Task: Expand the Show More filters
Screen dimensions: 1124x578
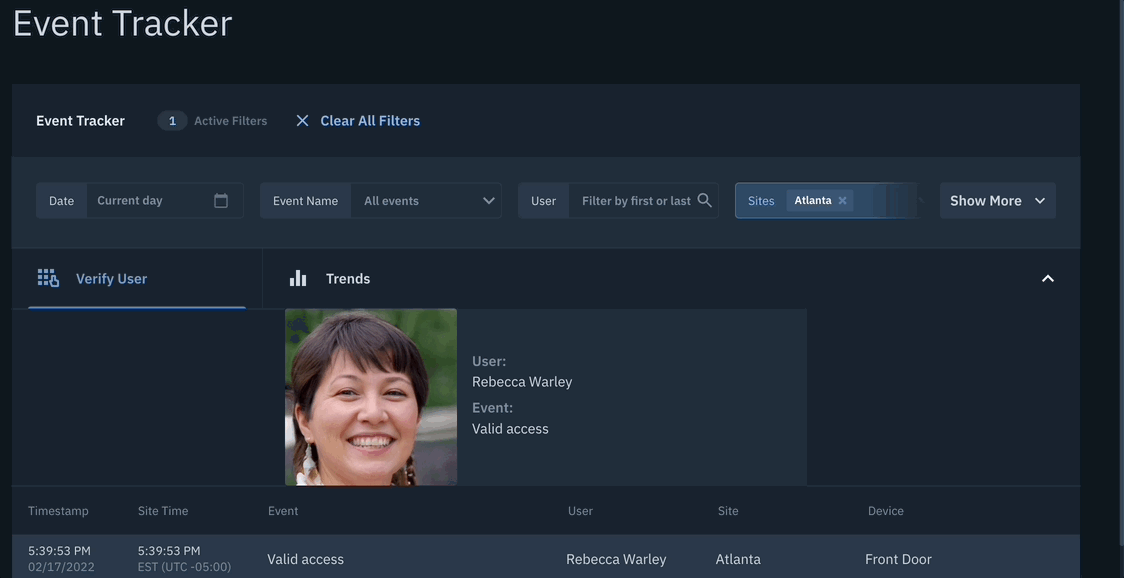Action: pos(997,201)
